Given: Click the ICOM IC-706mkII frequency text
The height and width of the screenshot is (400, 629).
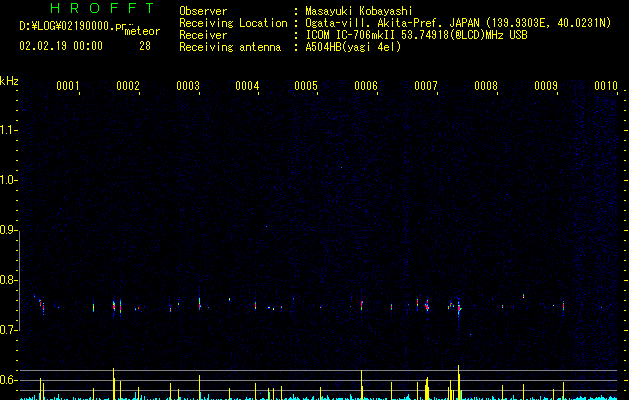Looking at the screenshot, I should point(416,35).
